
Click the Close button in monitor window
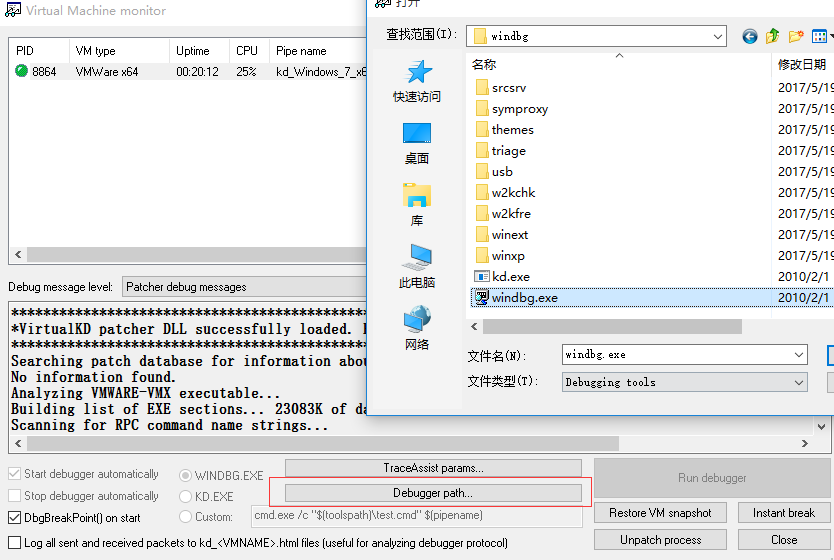coord(783,540)
